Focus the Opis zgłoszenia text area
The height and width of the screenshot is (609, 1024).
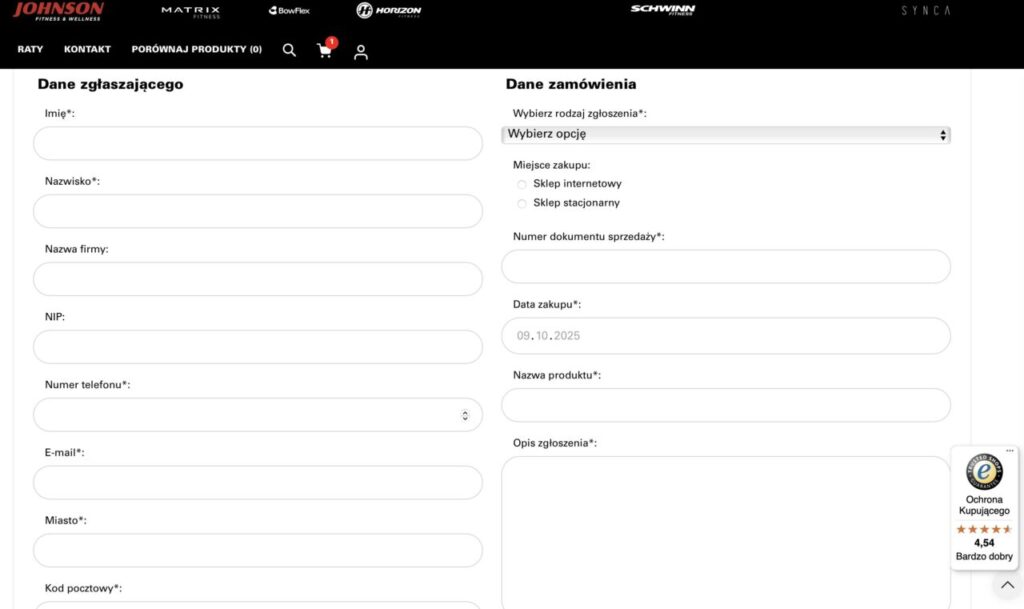pos(726,530)
